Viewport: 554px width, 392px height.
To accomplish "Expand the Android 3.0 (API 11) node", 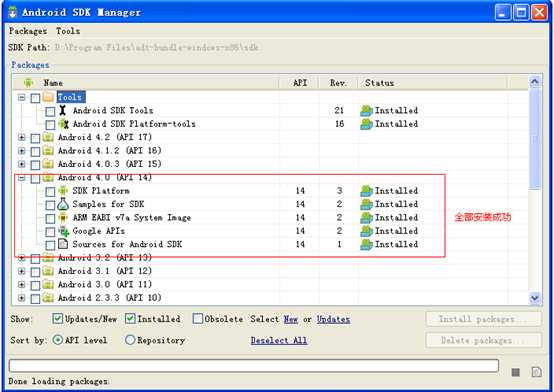I will (x=22, y=285).
